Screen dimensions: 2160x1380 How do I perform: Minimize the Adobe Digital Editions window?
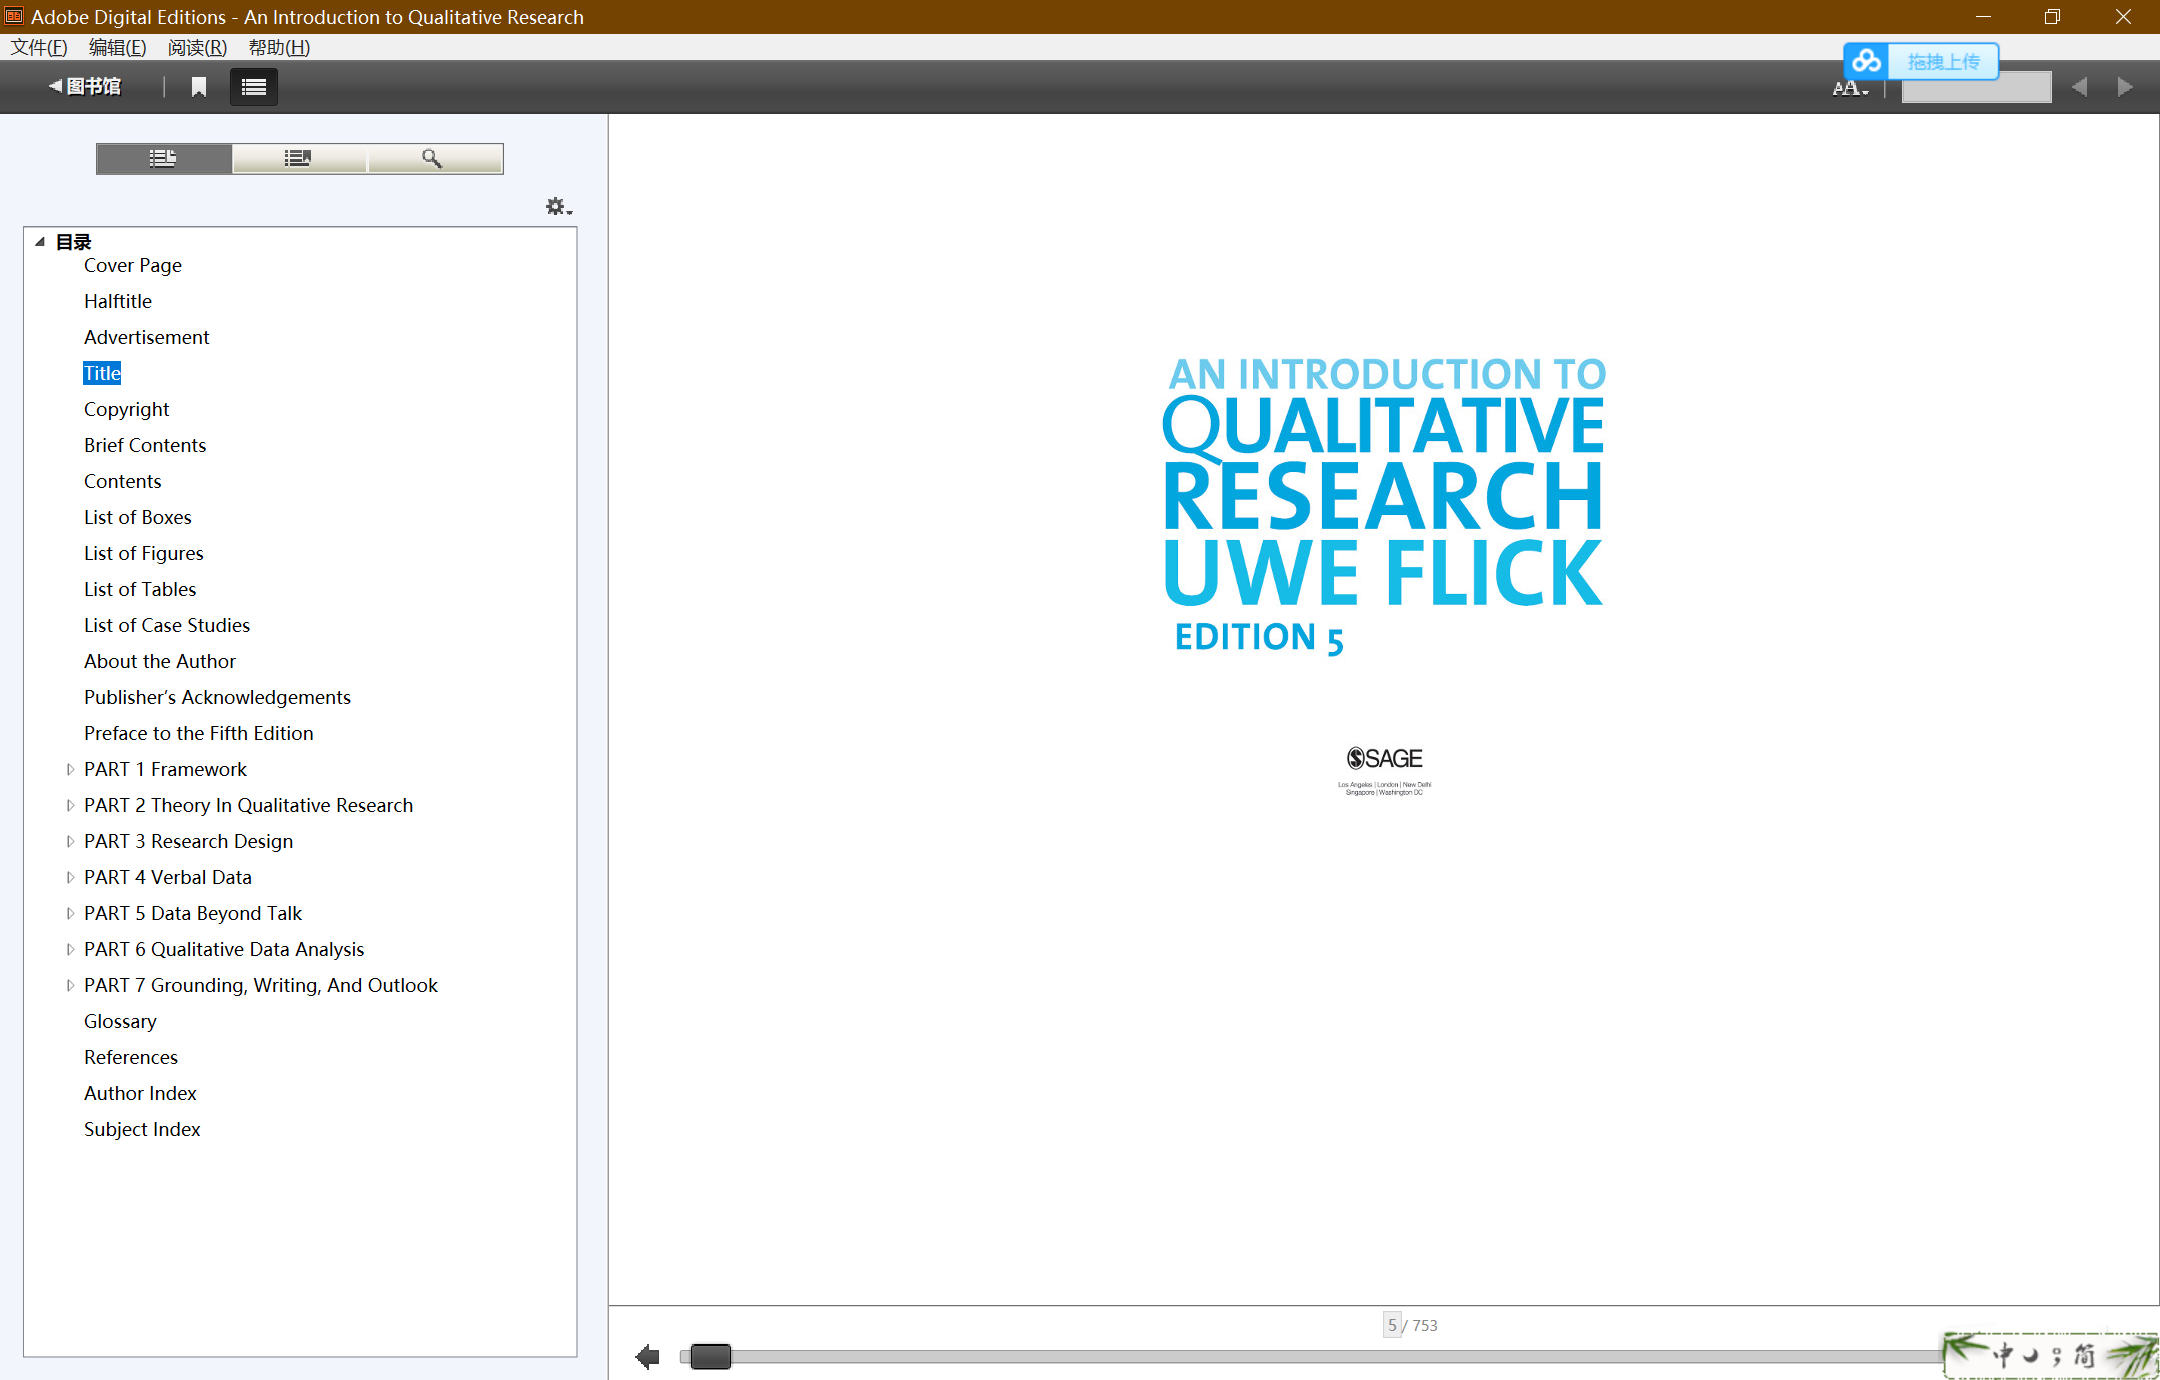tap(1983, 17)
